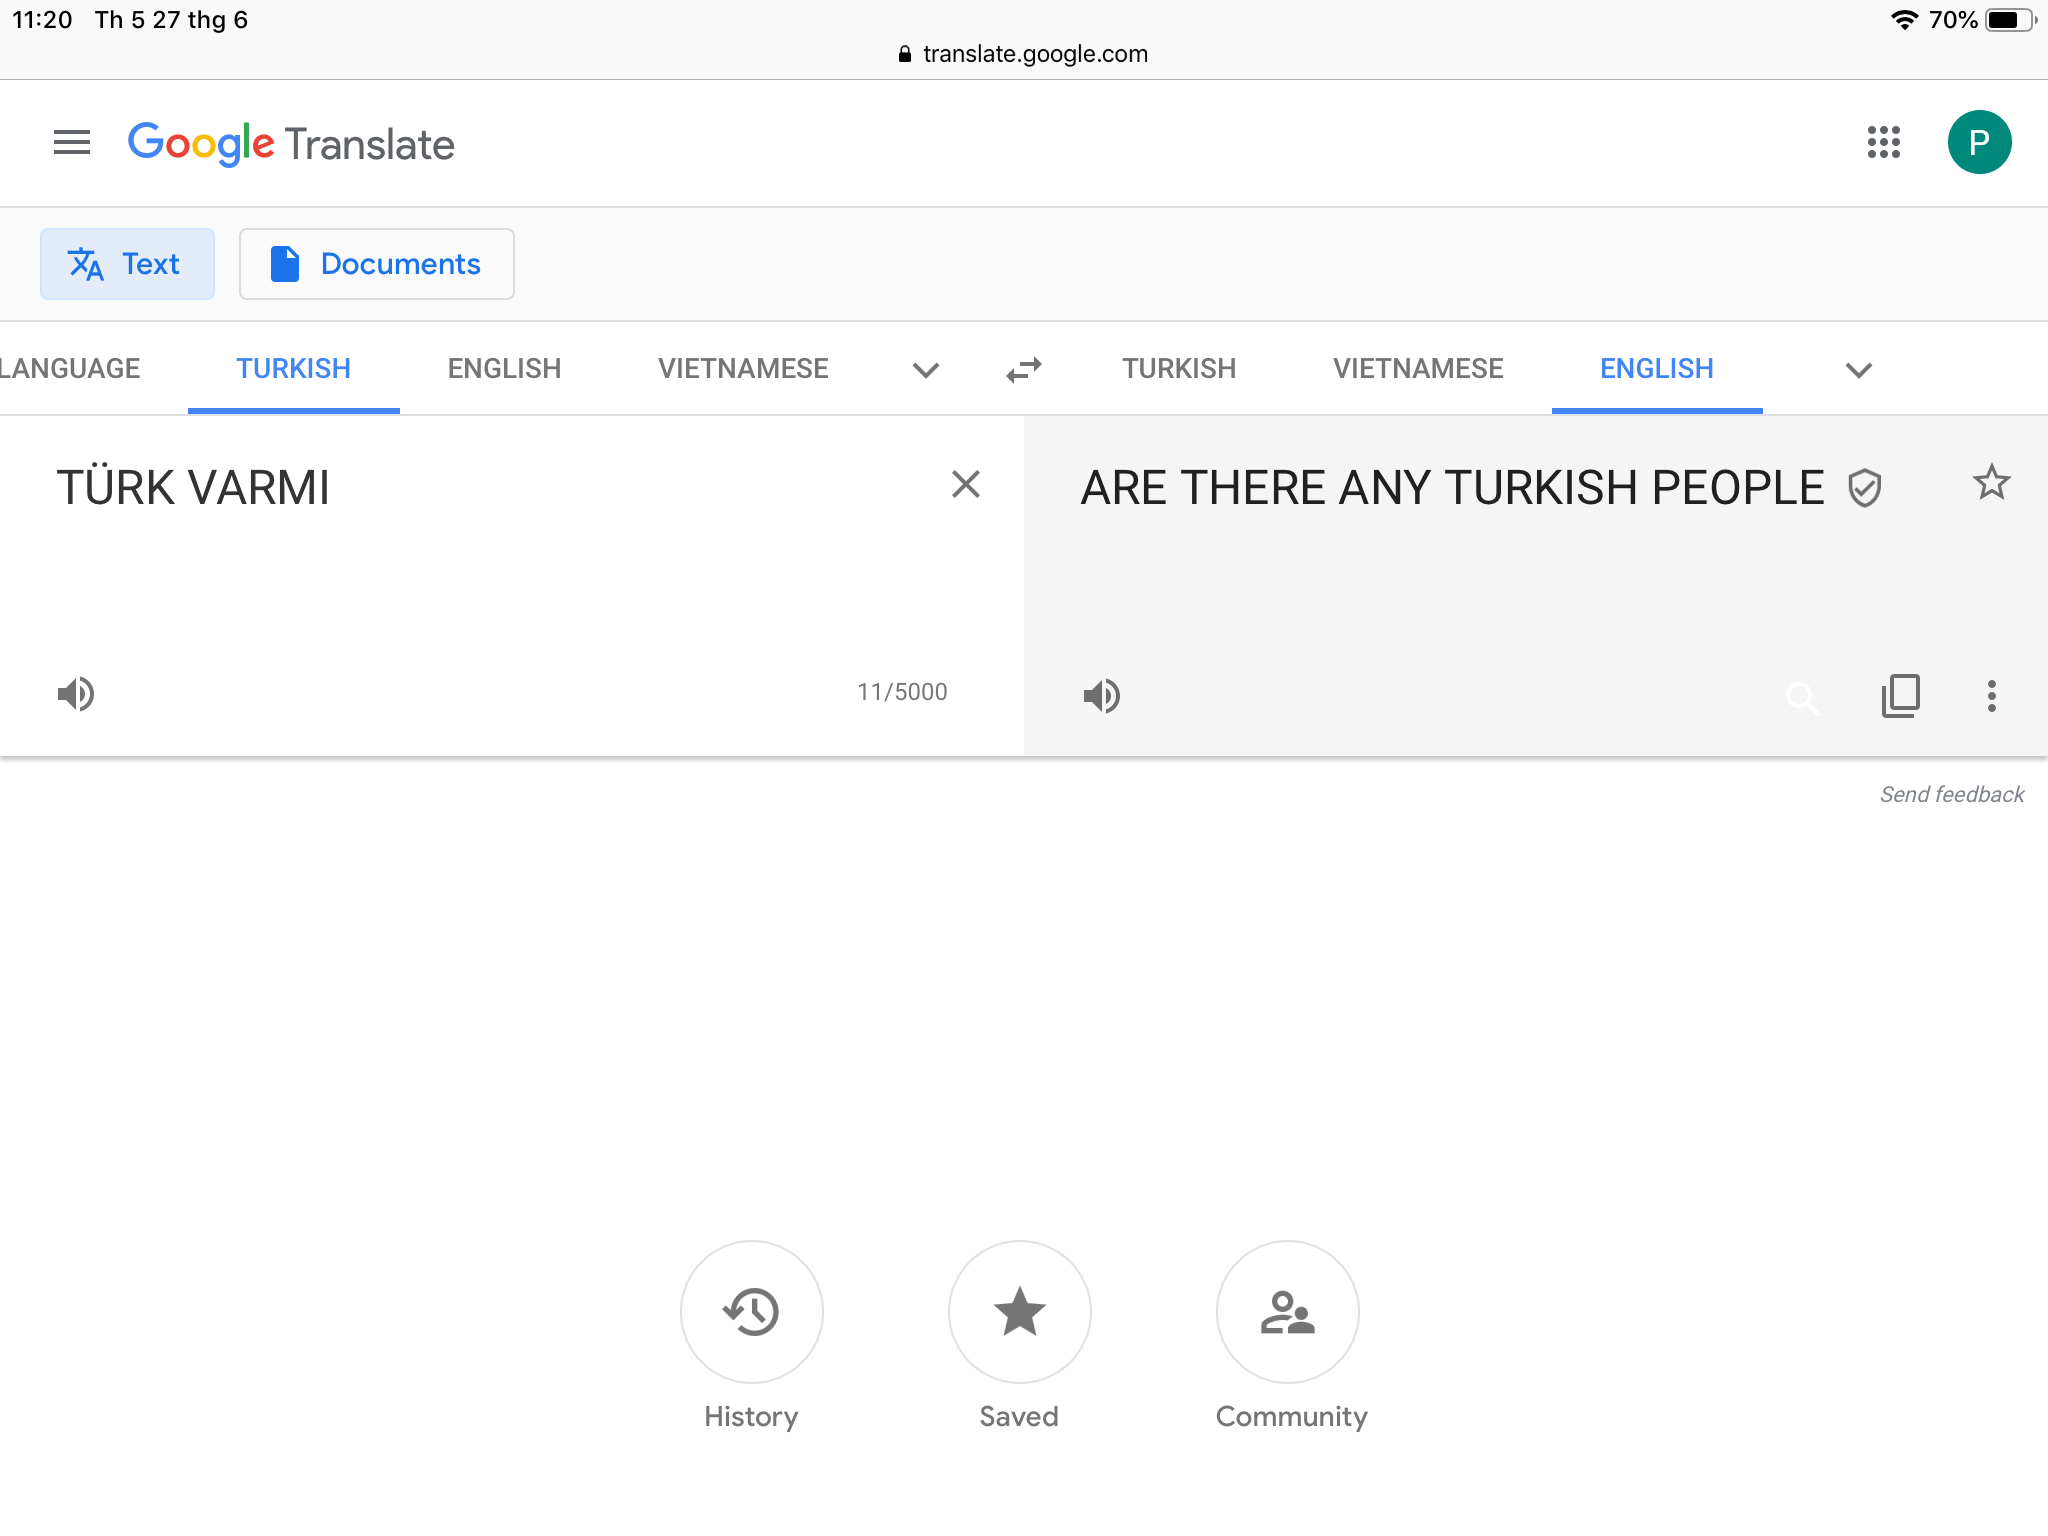Open more options three-dot menu
The image size is (2048, 1536).
click(x=1992, y=695)
